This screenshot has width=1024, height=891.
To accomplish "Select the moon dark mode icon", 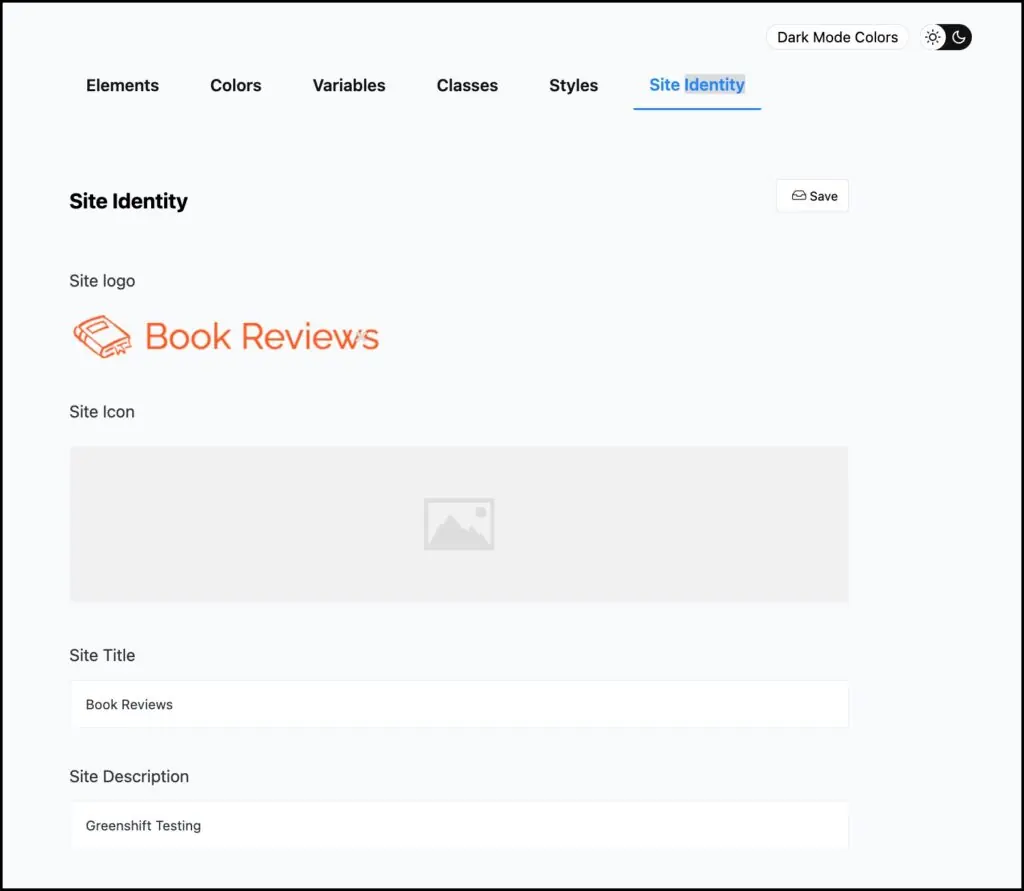I will click(959, 37).
